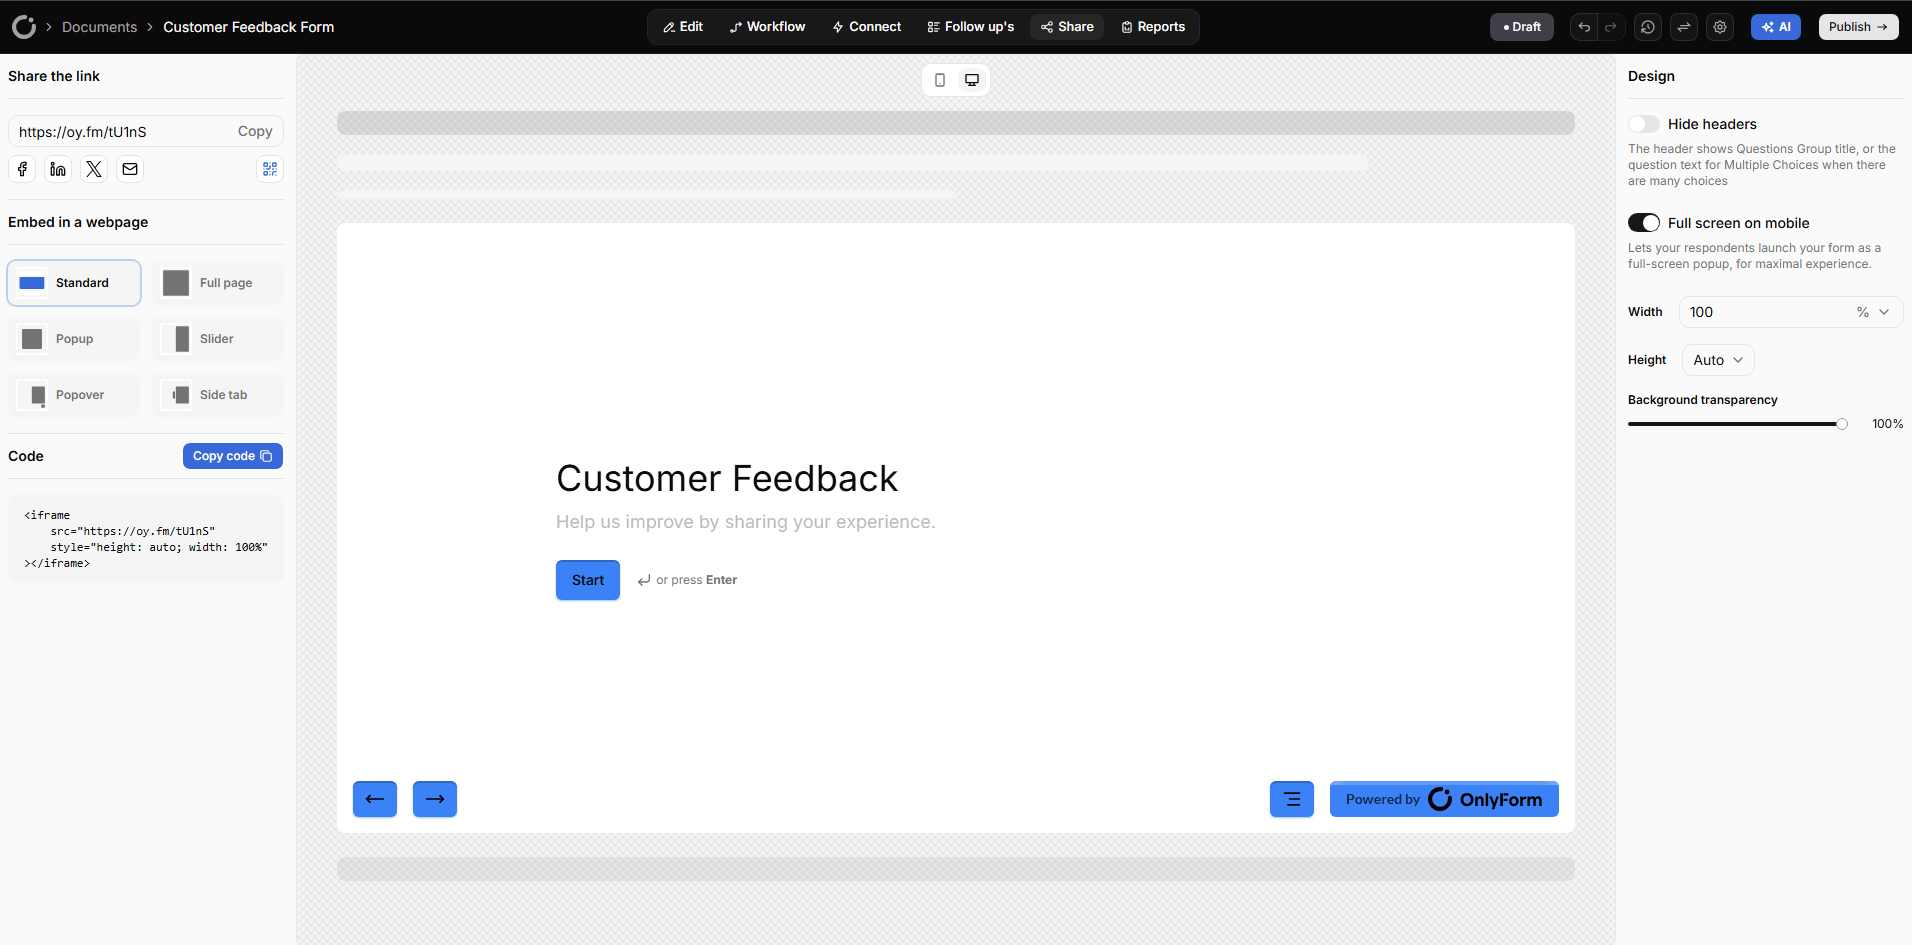The height and width of the screenshot is (945, 1912).
Task: Open the Height Auto dropdown
Action: (x=1718, y=360)
